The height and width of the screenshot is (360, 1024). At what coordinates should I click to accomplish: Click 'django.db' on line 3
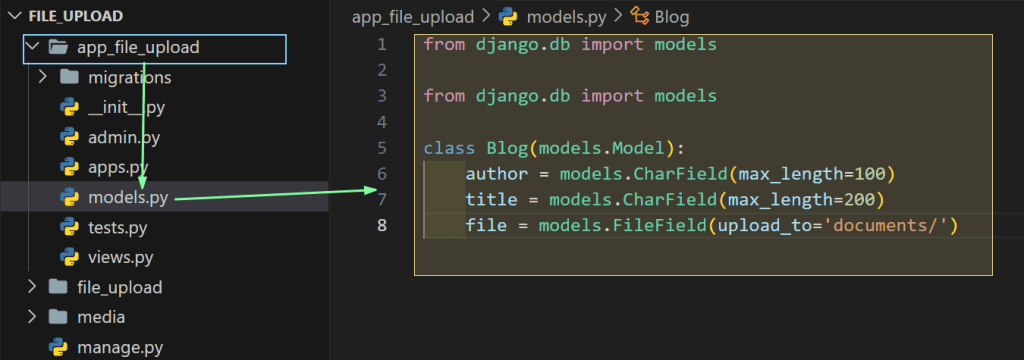tap(523, 97)
